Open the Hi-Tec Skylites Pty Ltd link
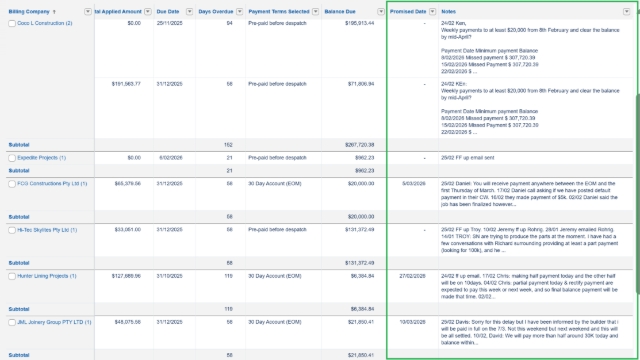 [47, 230]
